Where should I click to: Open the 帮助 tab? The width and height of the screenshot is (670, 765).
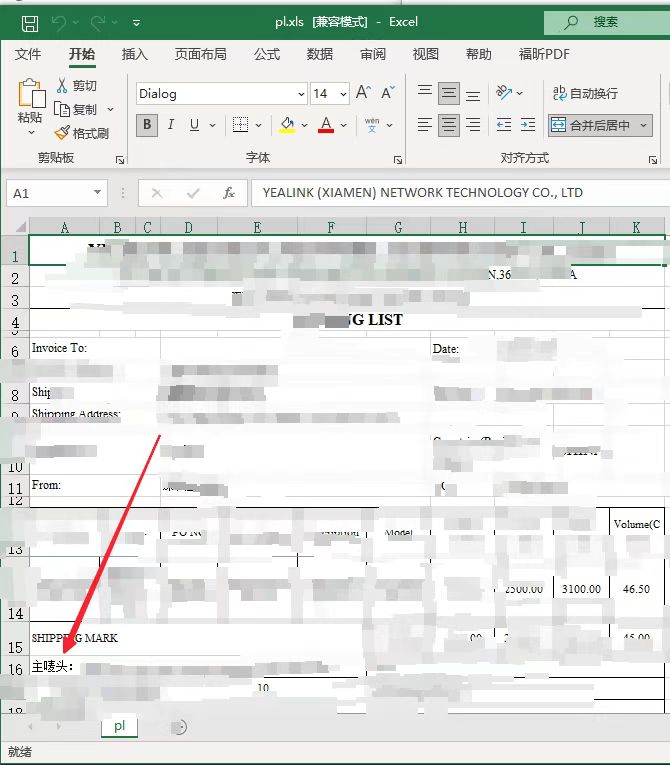[479, 54]
